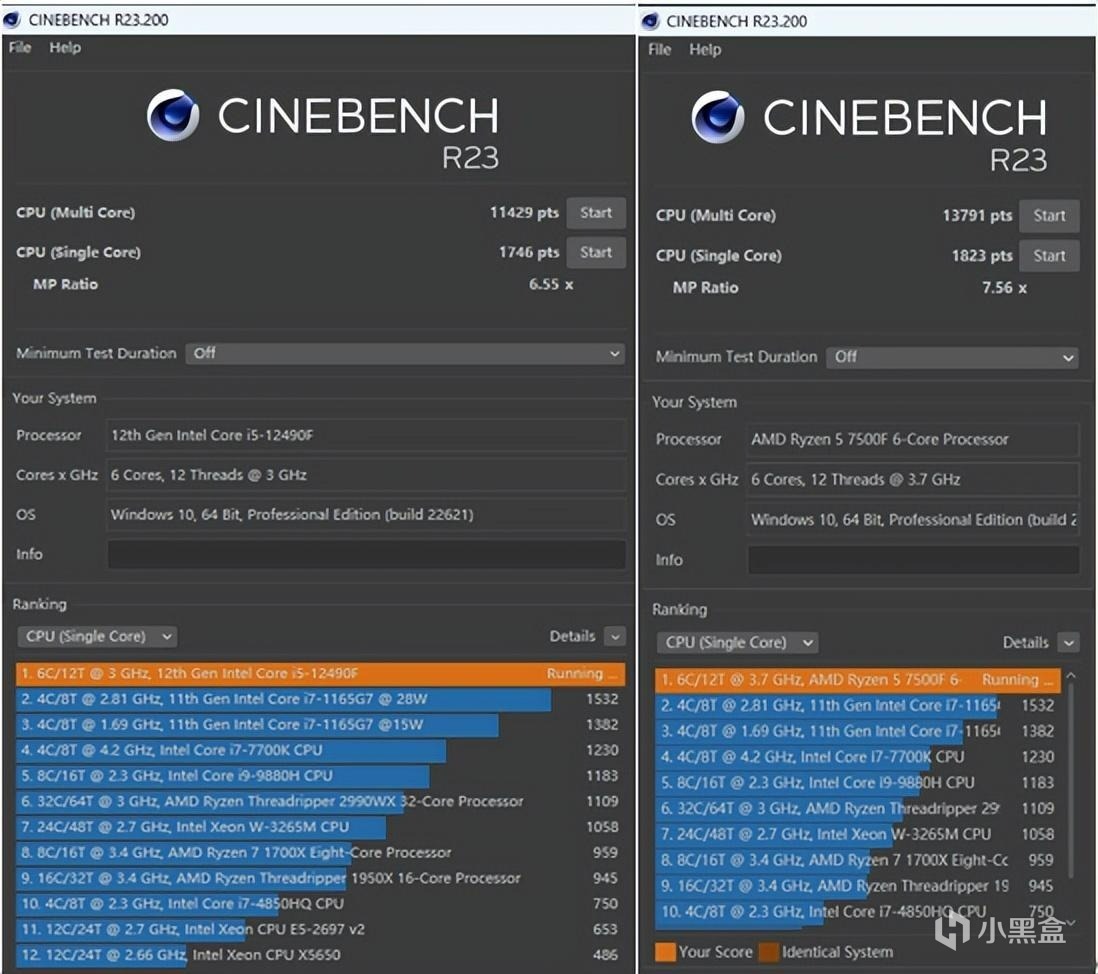Screen dimensions: 1098x974
Task: Start Multi Core test in left window
Action: pyautogui.click(x=595, y=213)
